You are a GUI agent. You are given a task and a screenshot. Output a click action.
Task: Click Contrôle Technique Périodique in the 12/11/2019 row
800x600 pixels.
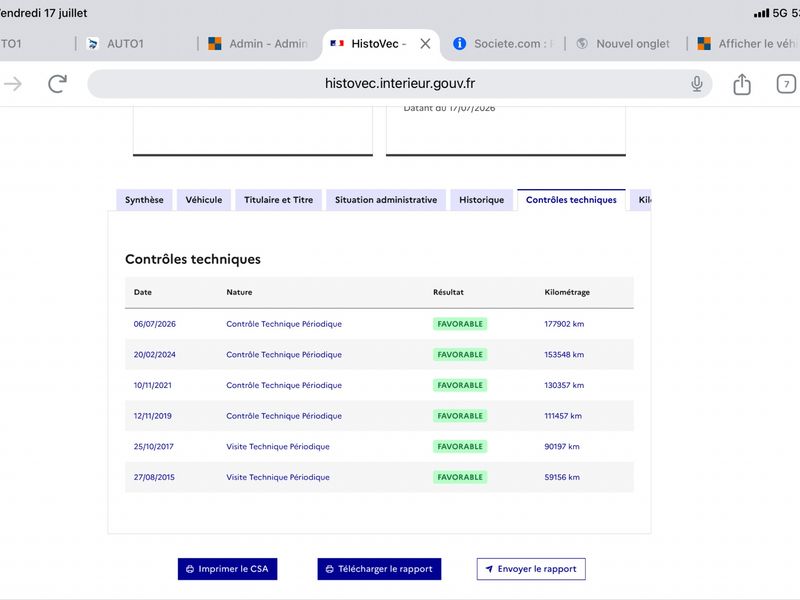tap(284, 416)
